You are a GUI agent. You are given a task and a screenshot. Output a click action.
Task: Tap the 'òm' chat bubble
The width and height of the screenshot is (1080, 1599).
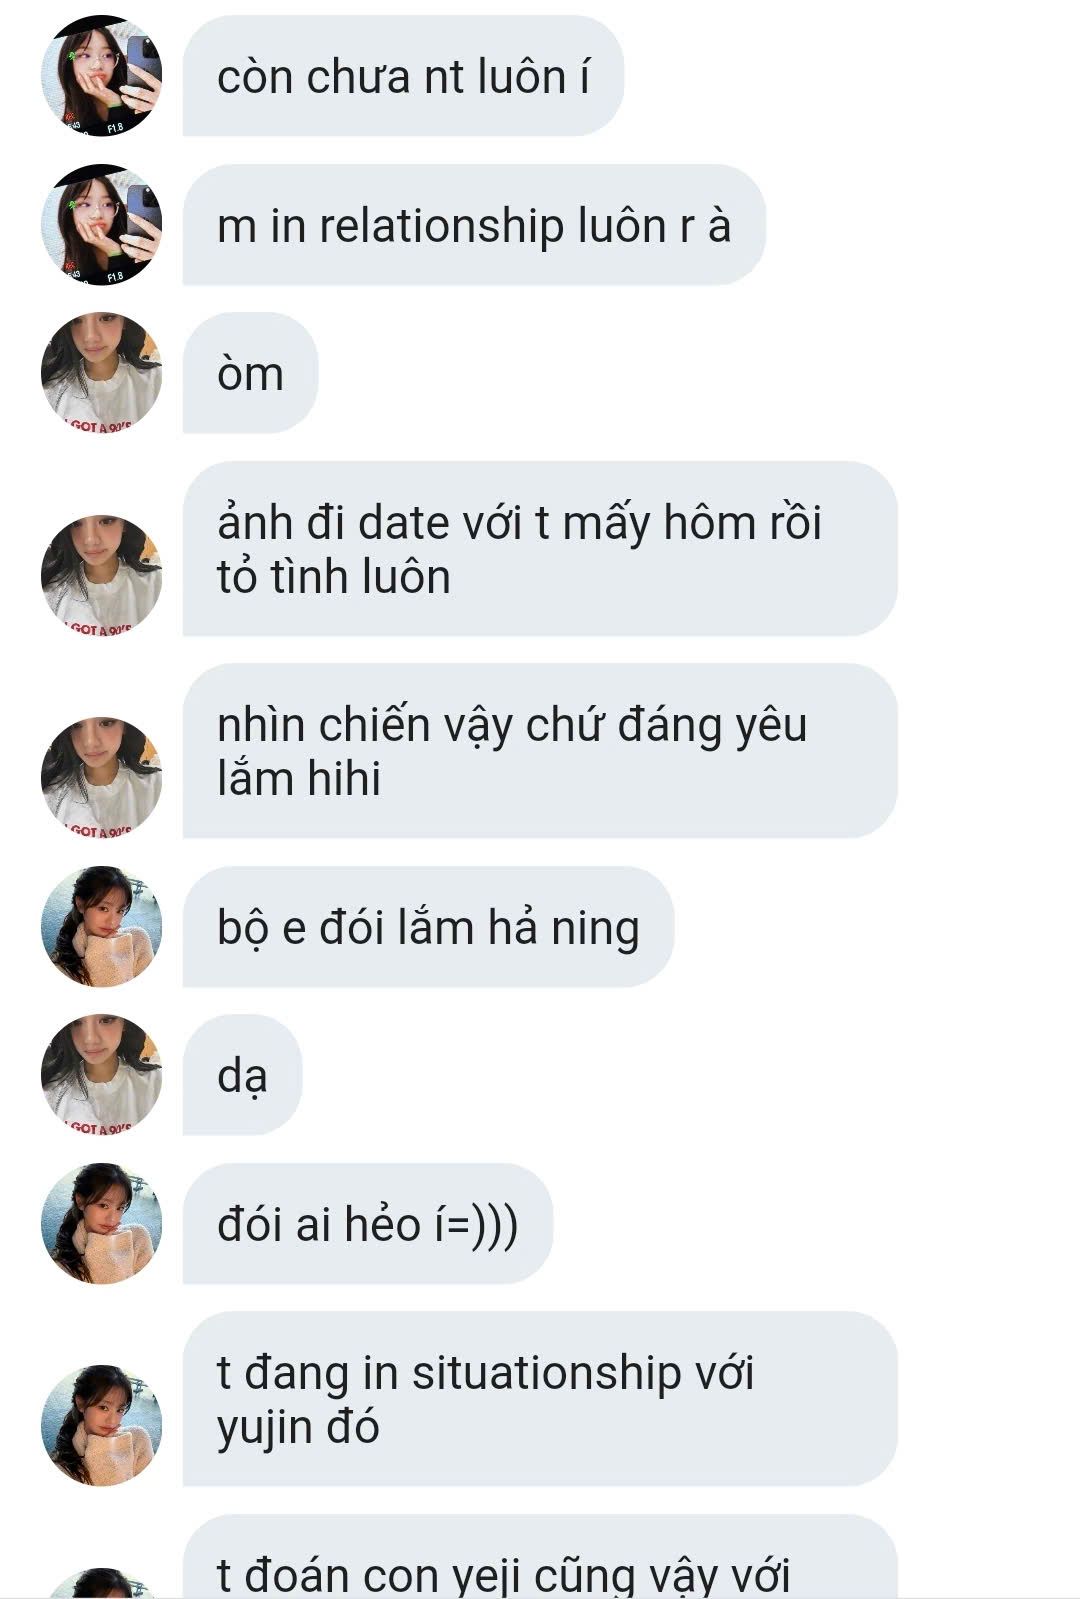[x=250, y=373]
